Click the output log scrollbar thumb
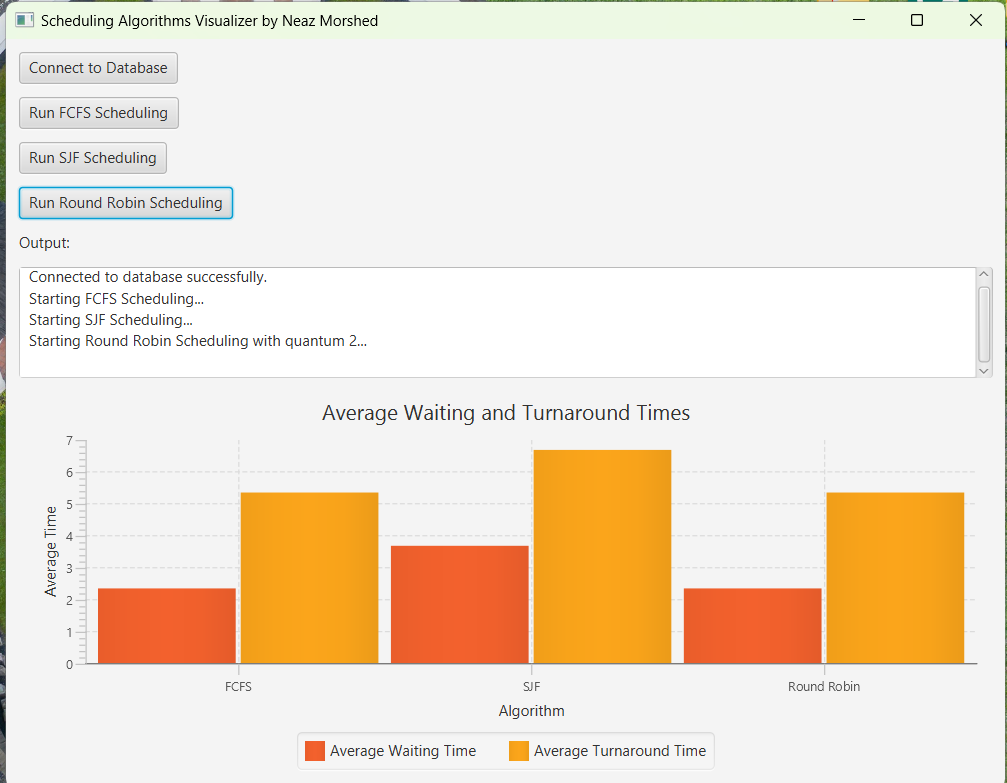This screenshot has height=783, width=1007. tap(984, 323)
